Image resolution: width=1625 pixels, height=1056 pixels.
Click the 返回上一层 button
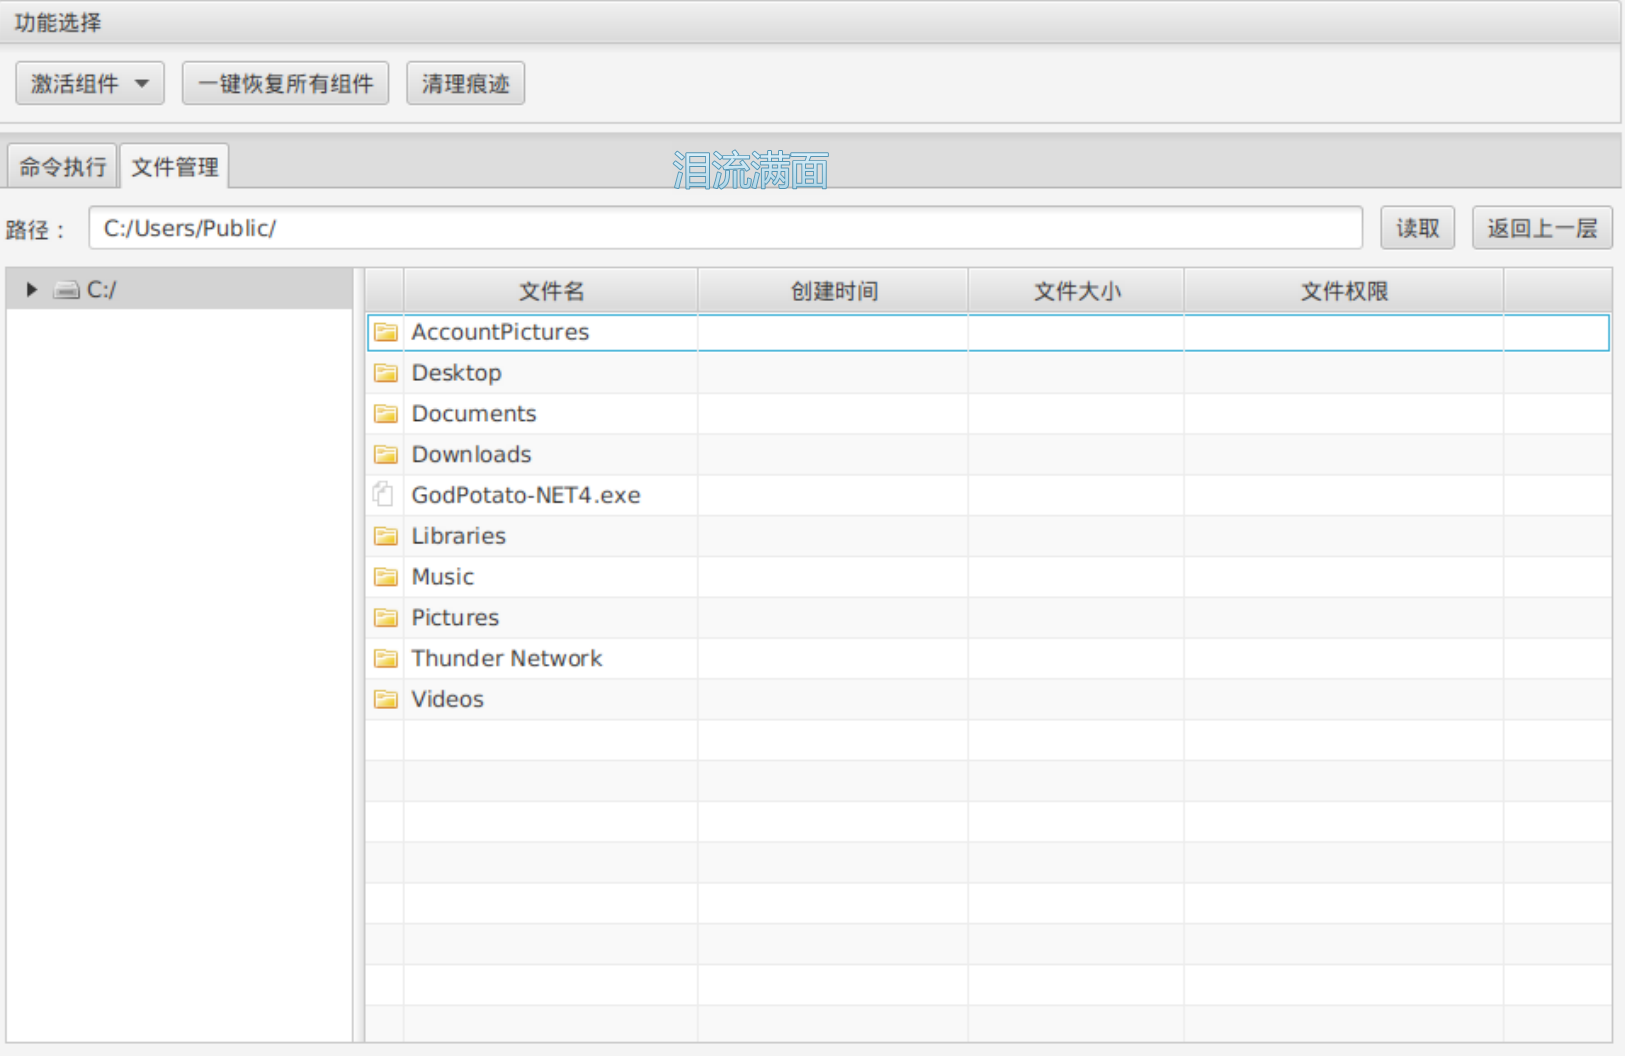pyautogui.click(x=1541, y=229)
